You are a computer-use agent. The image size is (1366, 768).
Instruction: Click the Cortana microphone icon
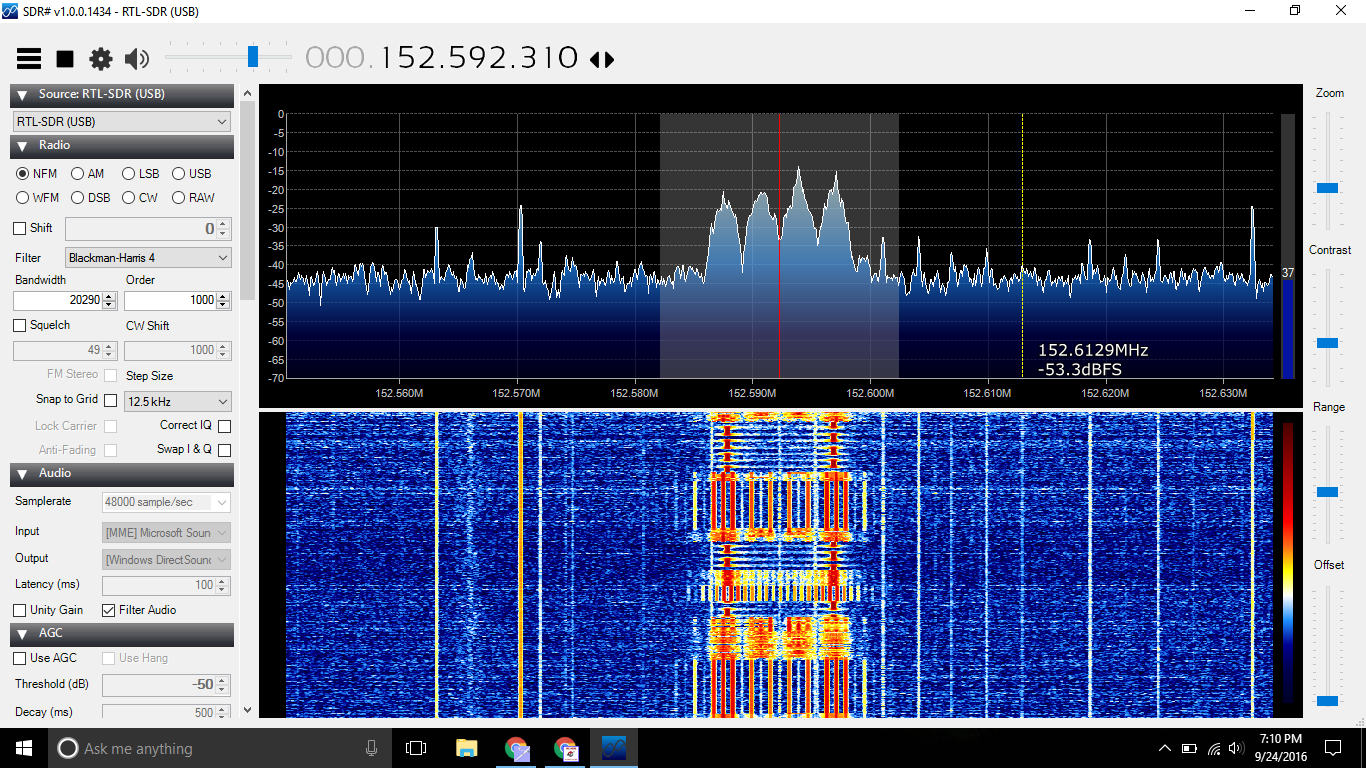371,748
